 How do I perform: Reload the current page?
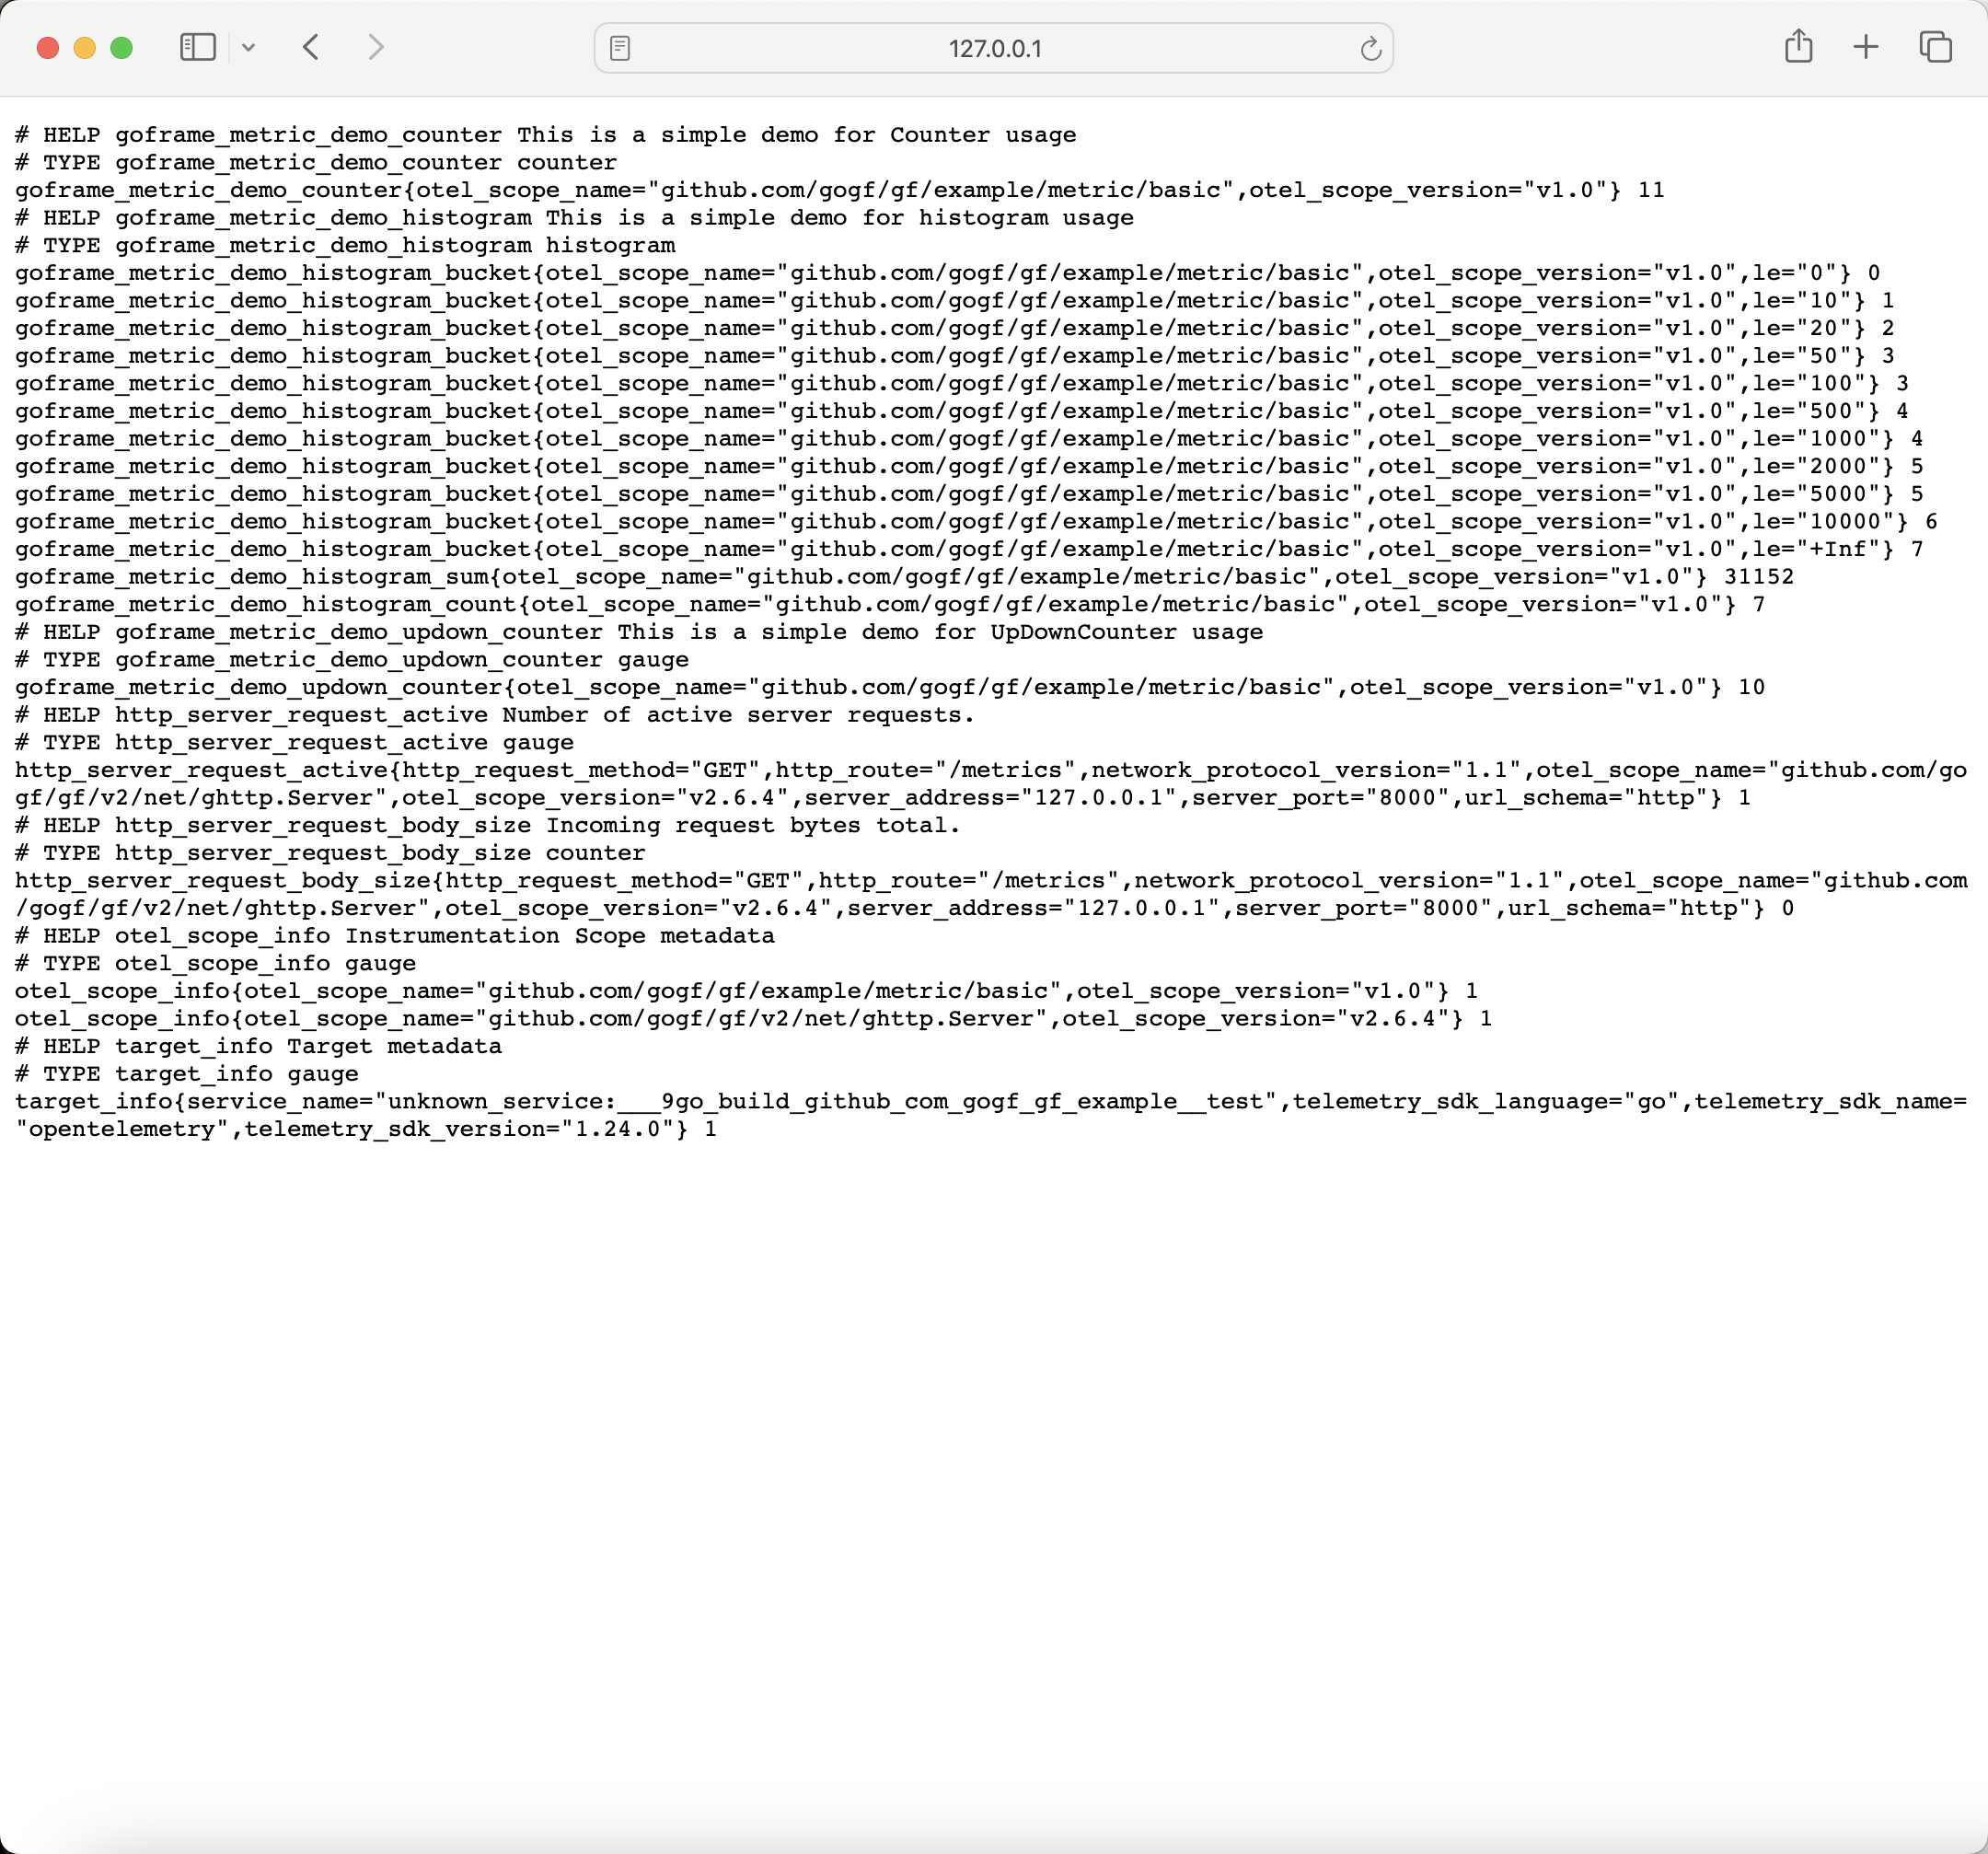(1370, 48)
